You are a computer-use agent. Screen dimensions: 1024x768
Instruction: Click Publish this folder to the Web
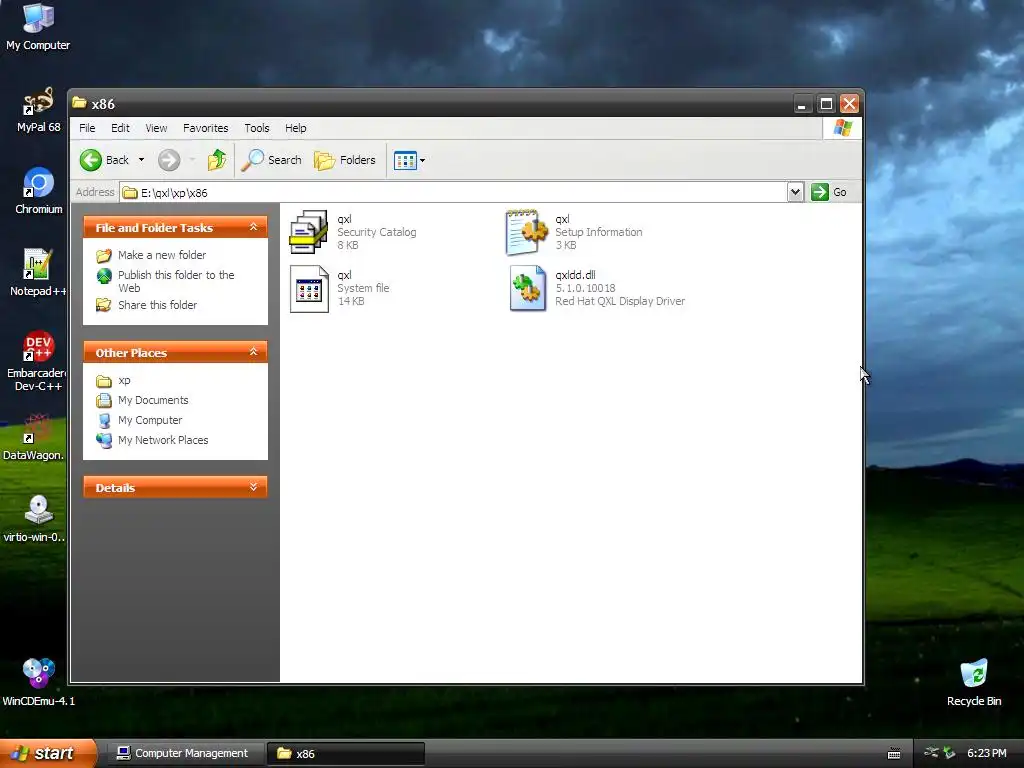tap(176, 281)
